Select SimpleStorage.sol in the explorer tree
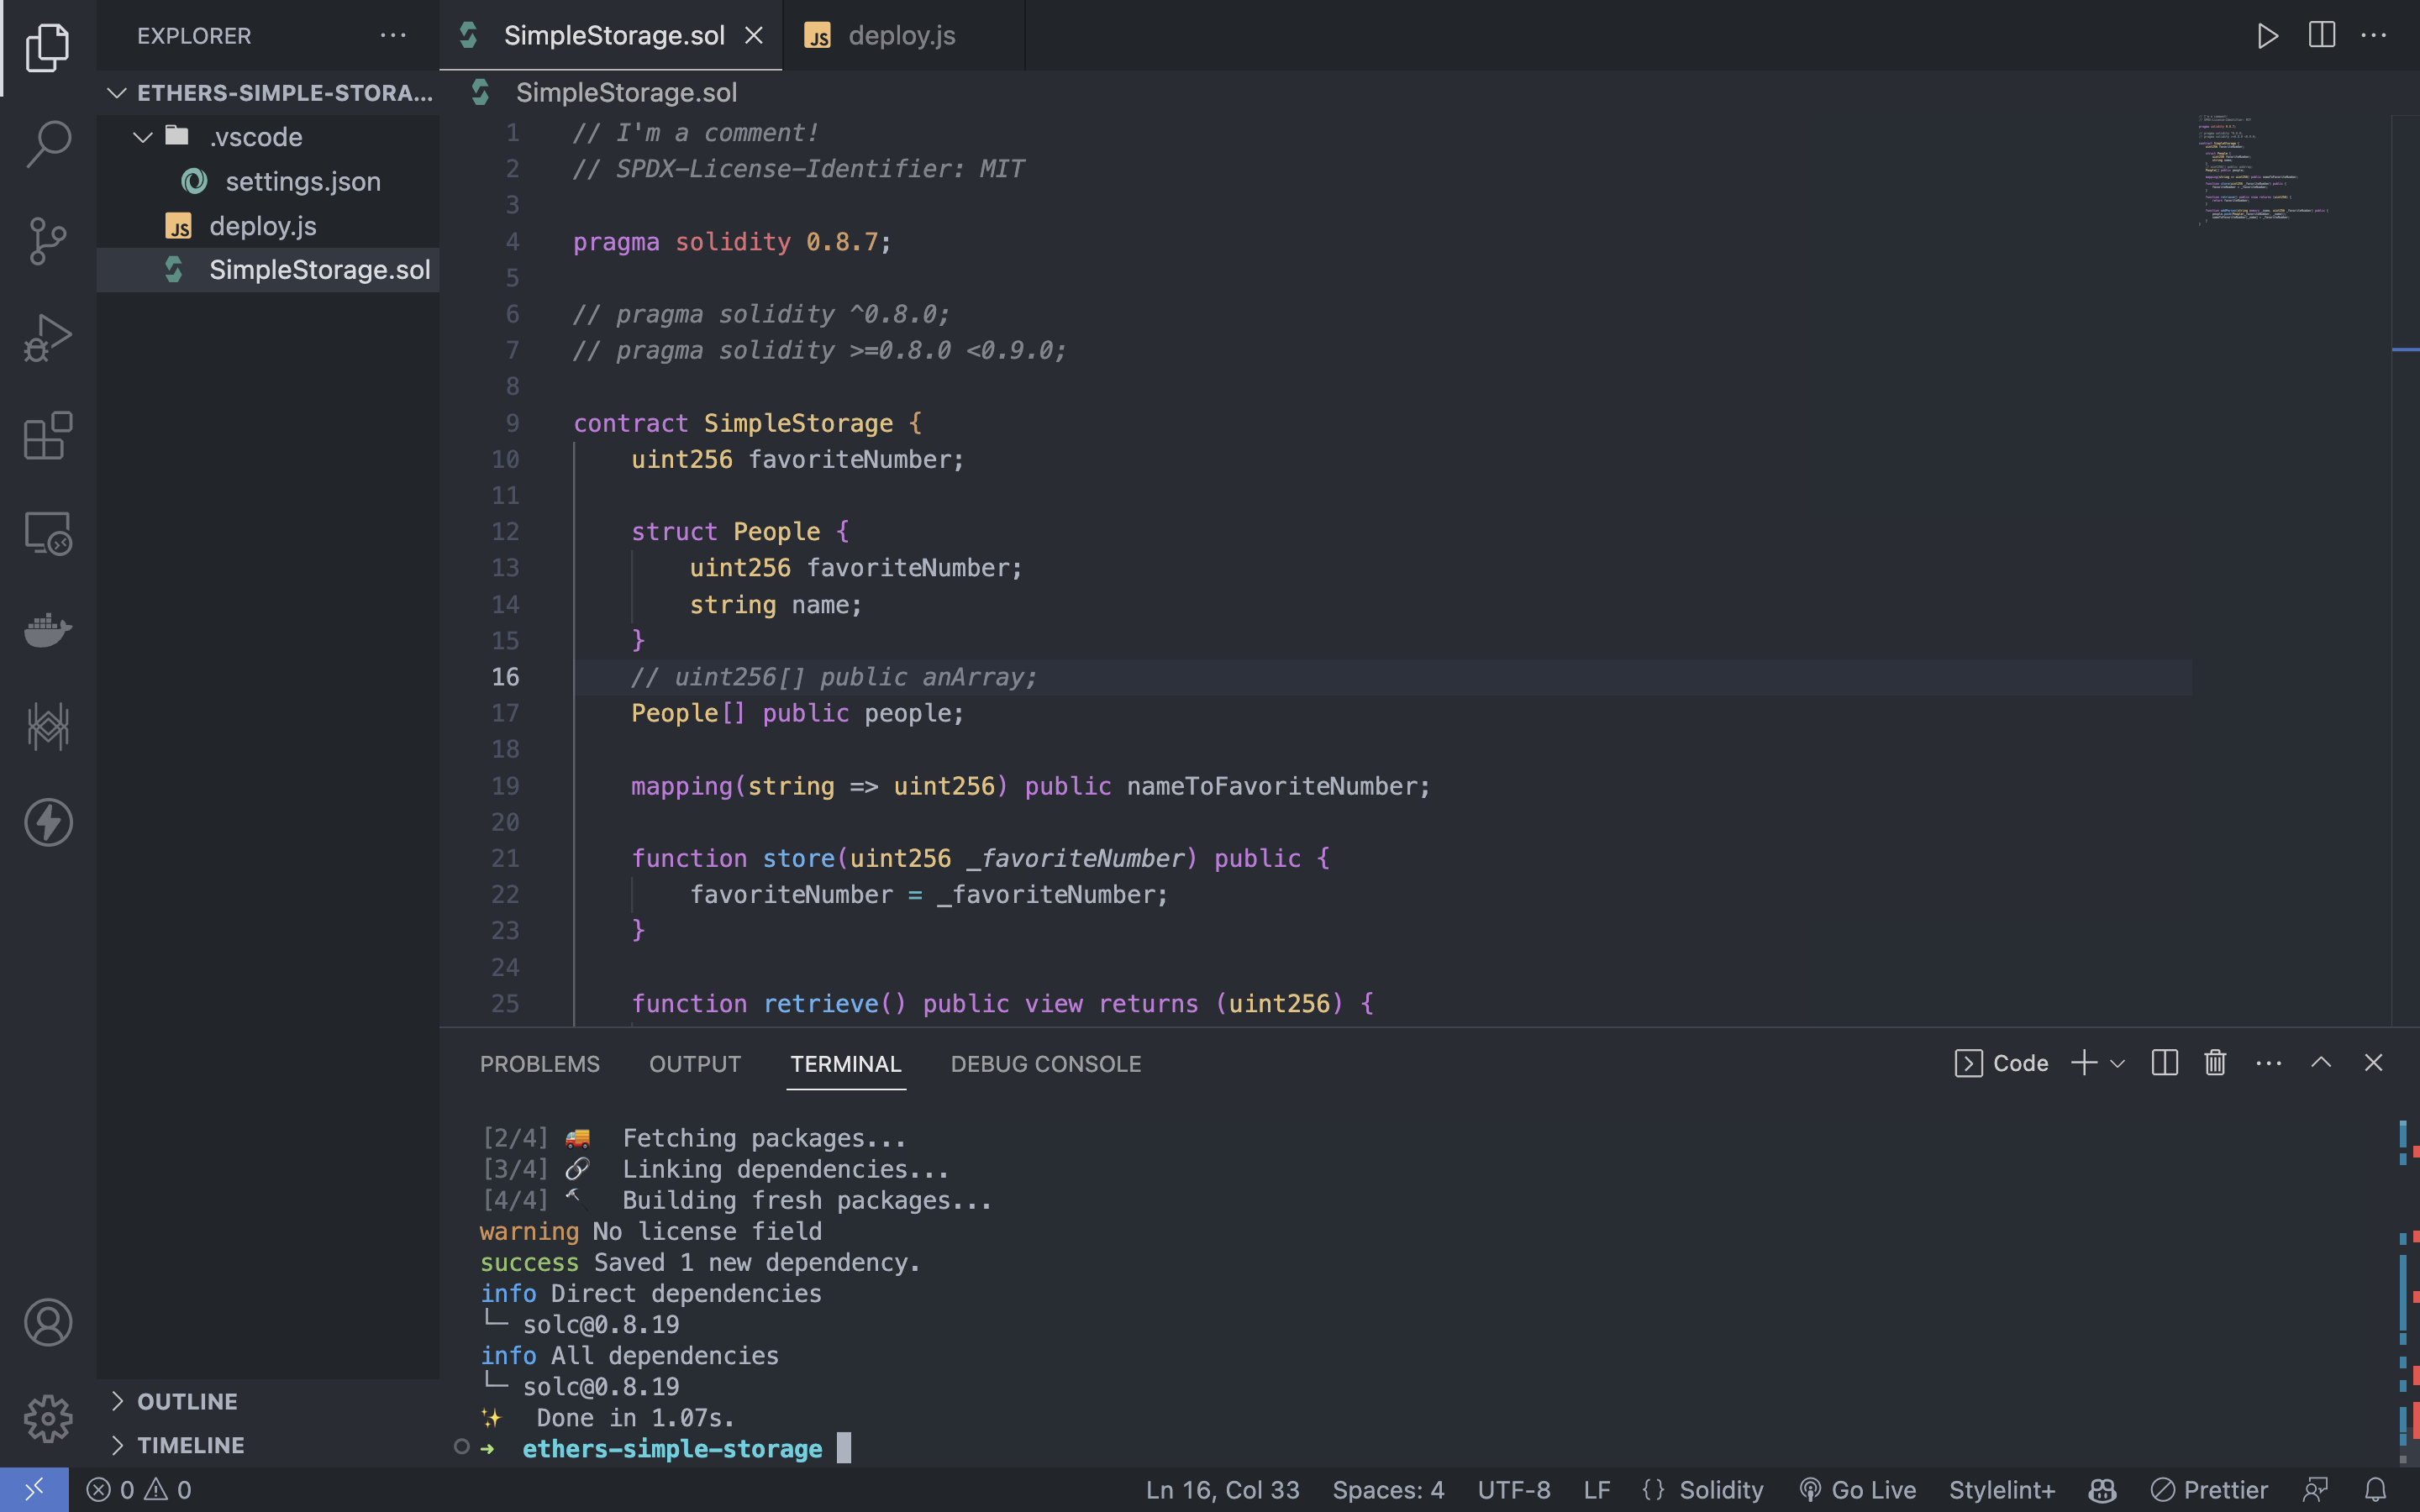 click(x=269, y=270)
